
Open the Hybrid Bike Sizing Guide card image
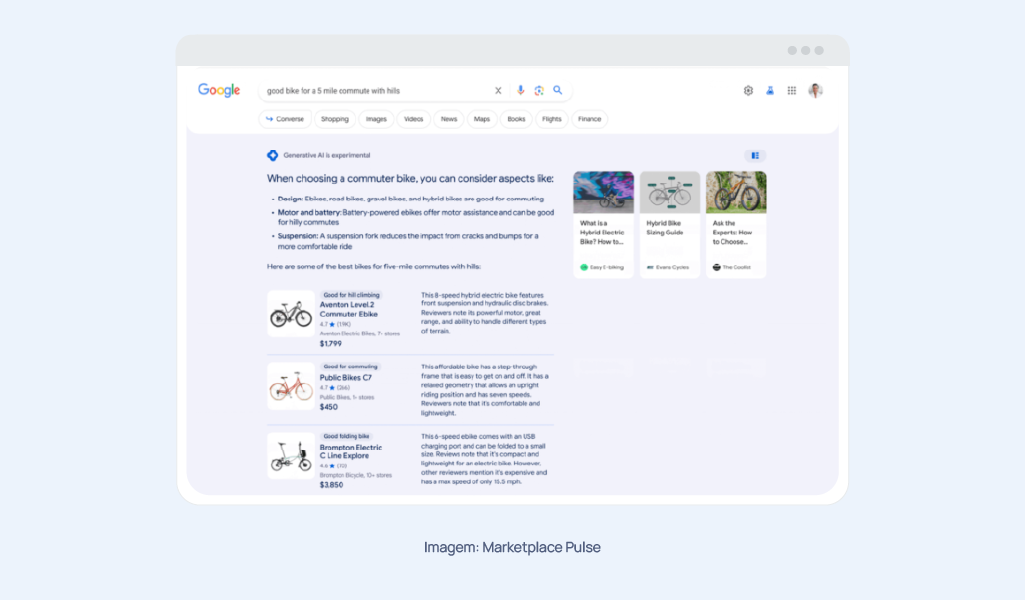(670, 192)
